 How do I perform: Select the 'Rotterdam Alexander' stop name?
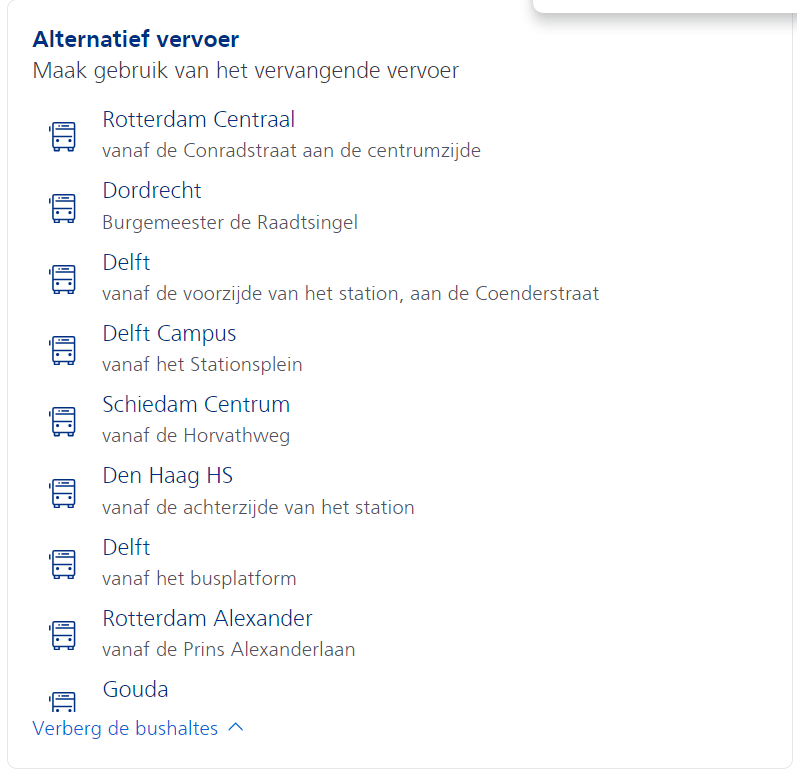207,619
